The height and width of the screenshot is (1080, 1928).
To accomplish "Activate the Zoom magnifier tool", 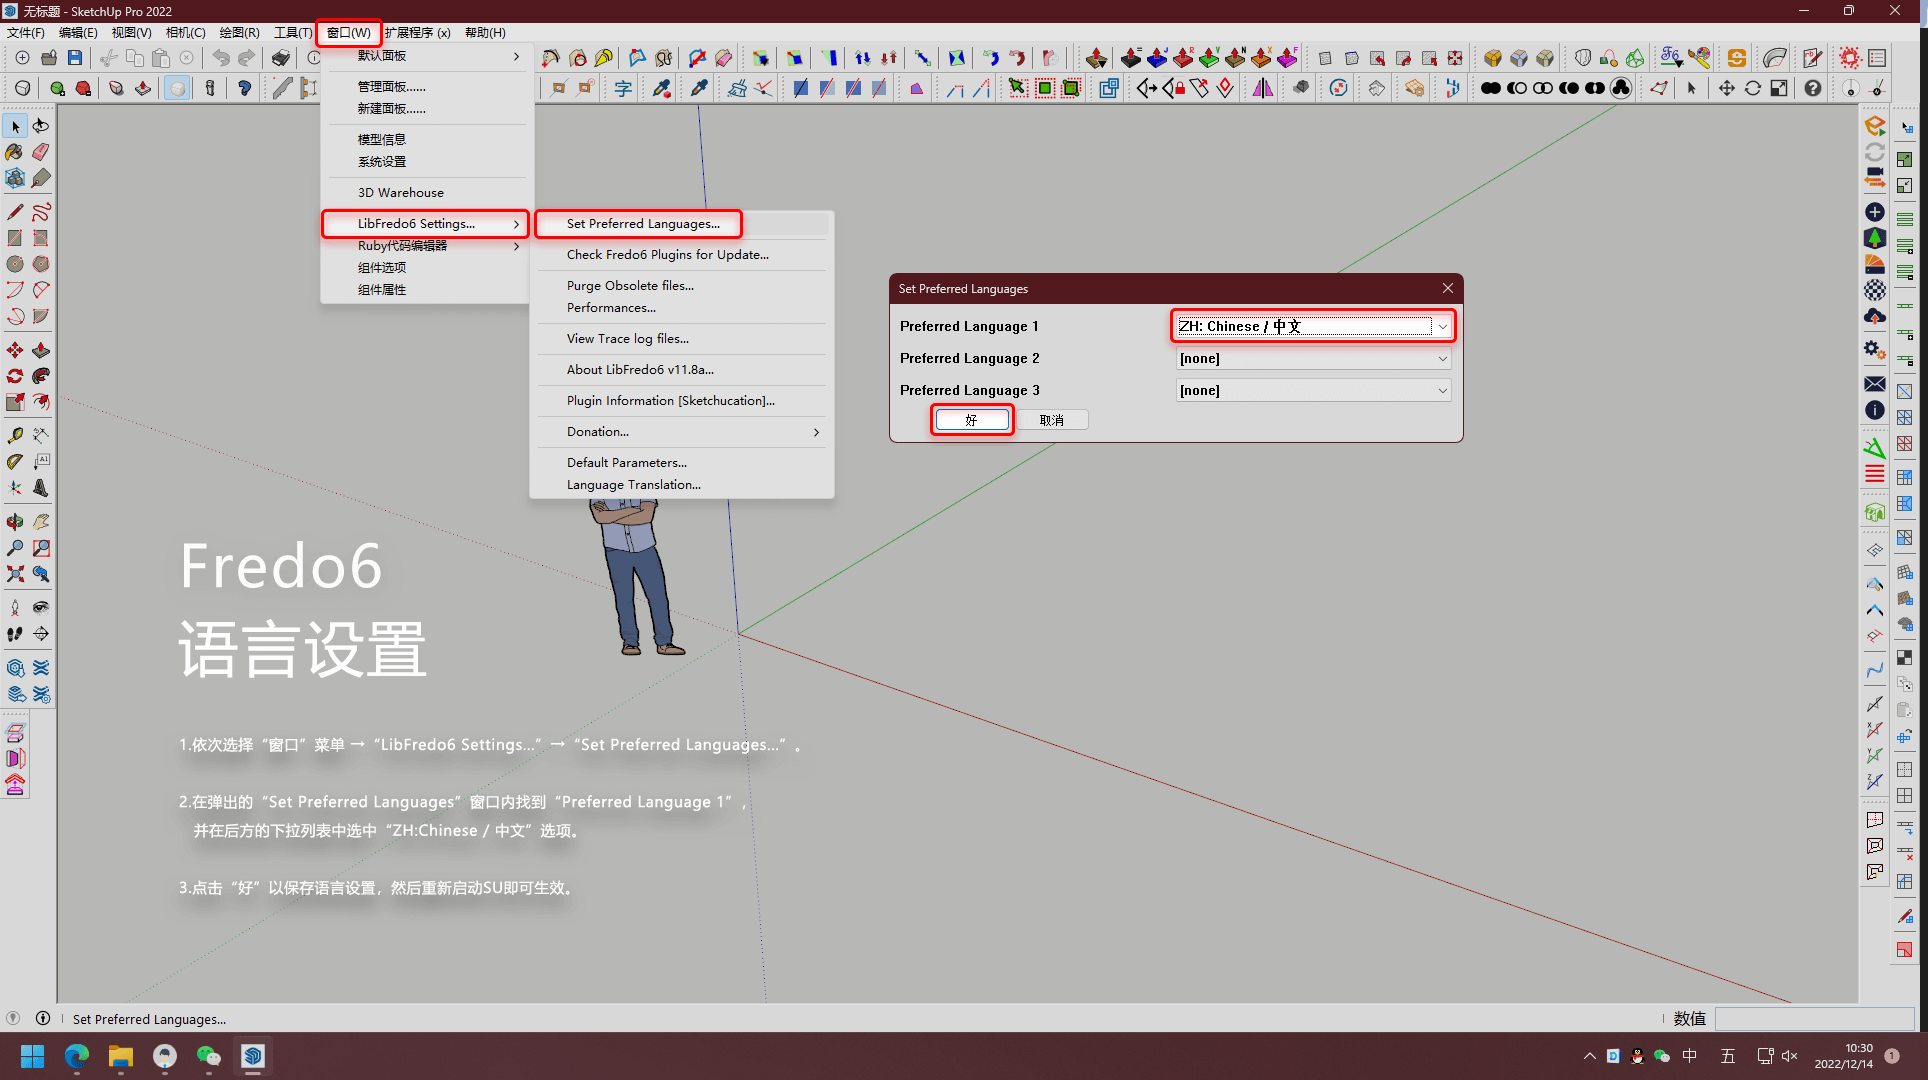I will 15,548.
